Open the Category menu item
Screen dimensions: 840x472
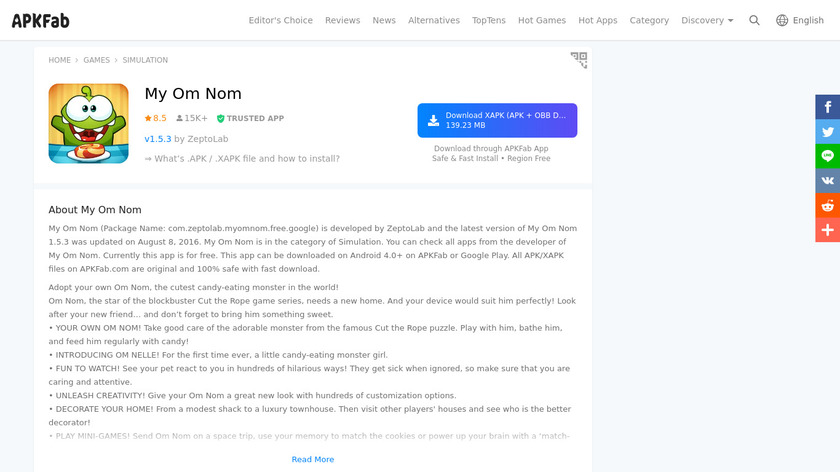(x=649, y=20)
